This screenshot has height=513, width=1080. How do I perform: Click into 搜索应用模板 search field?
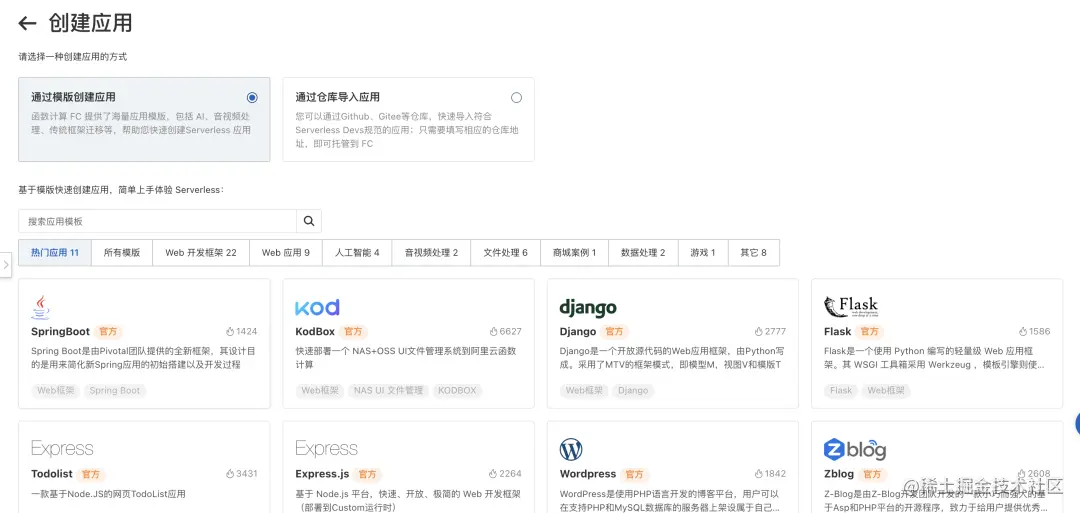pos(157,221)
